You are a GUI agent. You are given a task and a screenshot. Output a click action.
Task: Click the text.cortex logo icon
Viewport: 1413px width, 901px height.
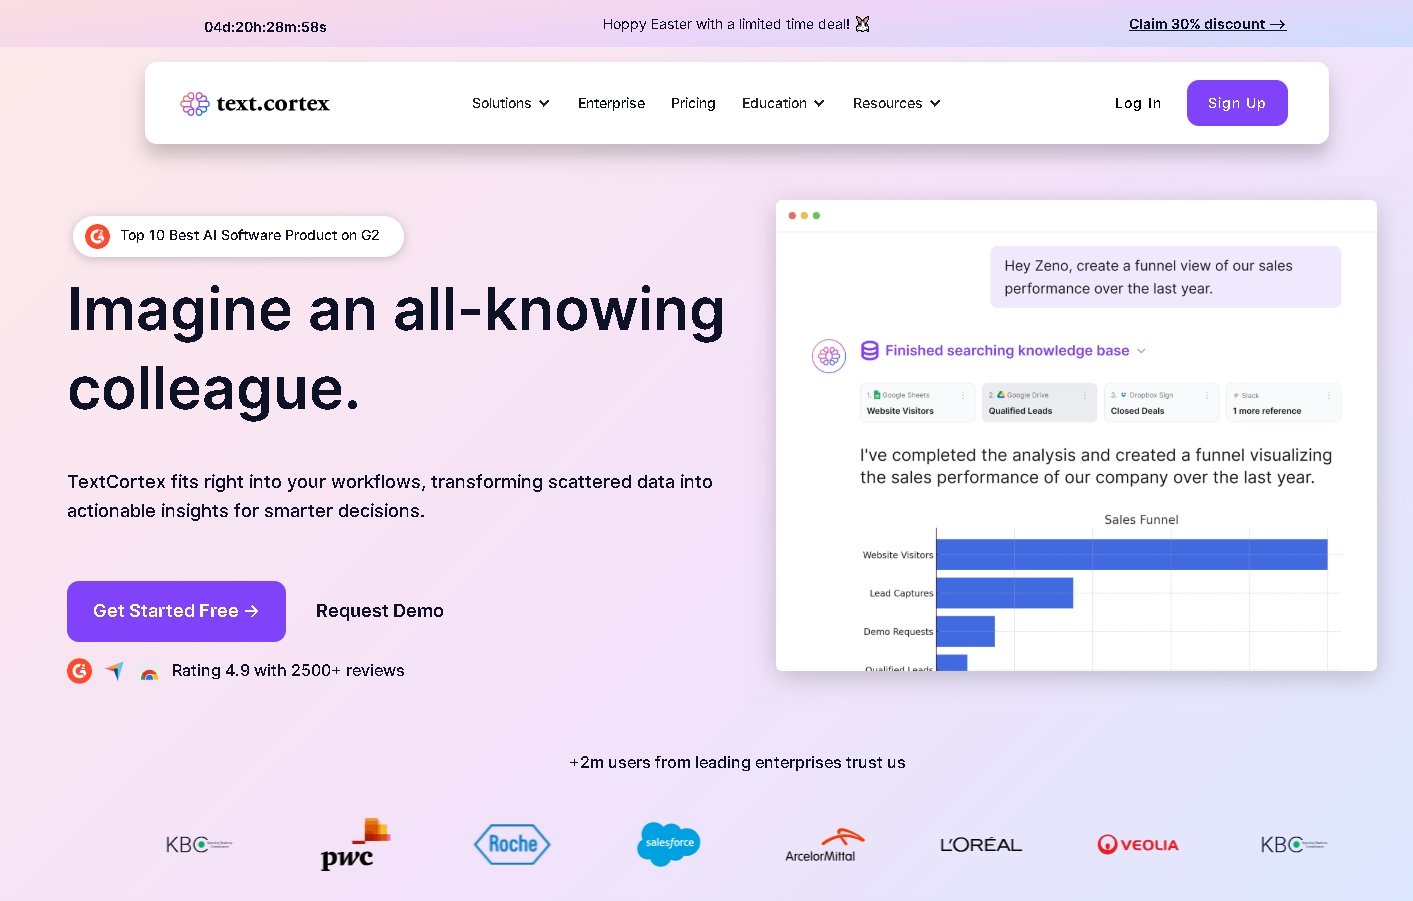click(194, 104)
